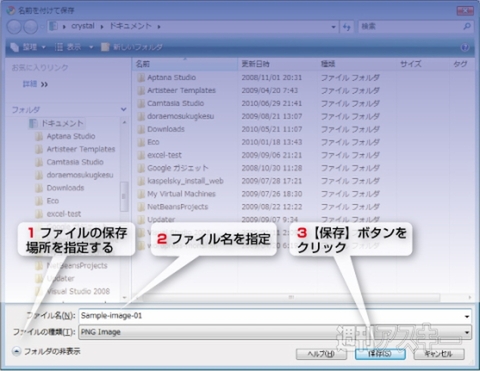Sort by 名前 column header
Viewport: 480px width, 371px height.
(x=185, y=64)
